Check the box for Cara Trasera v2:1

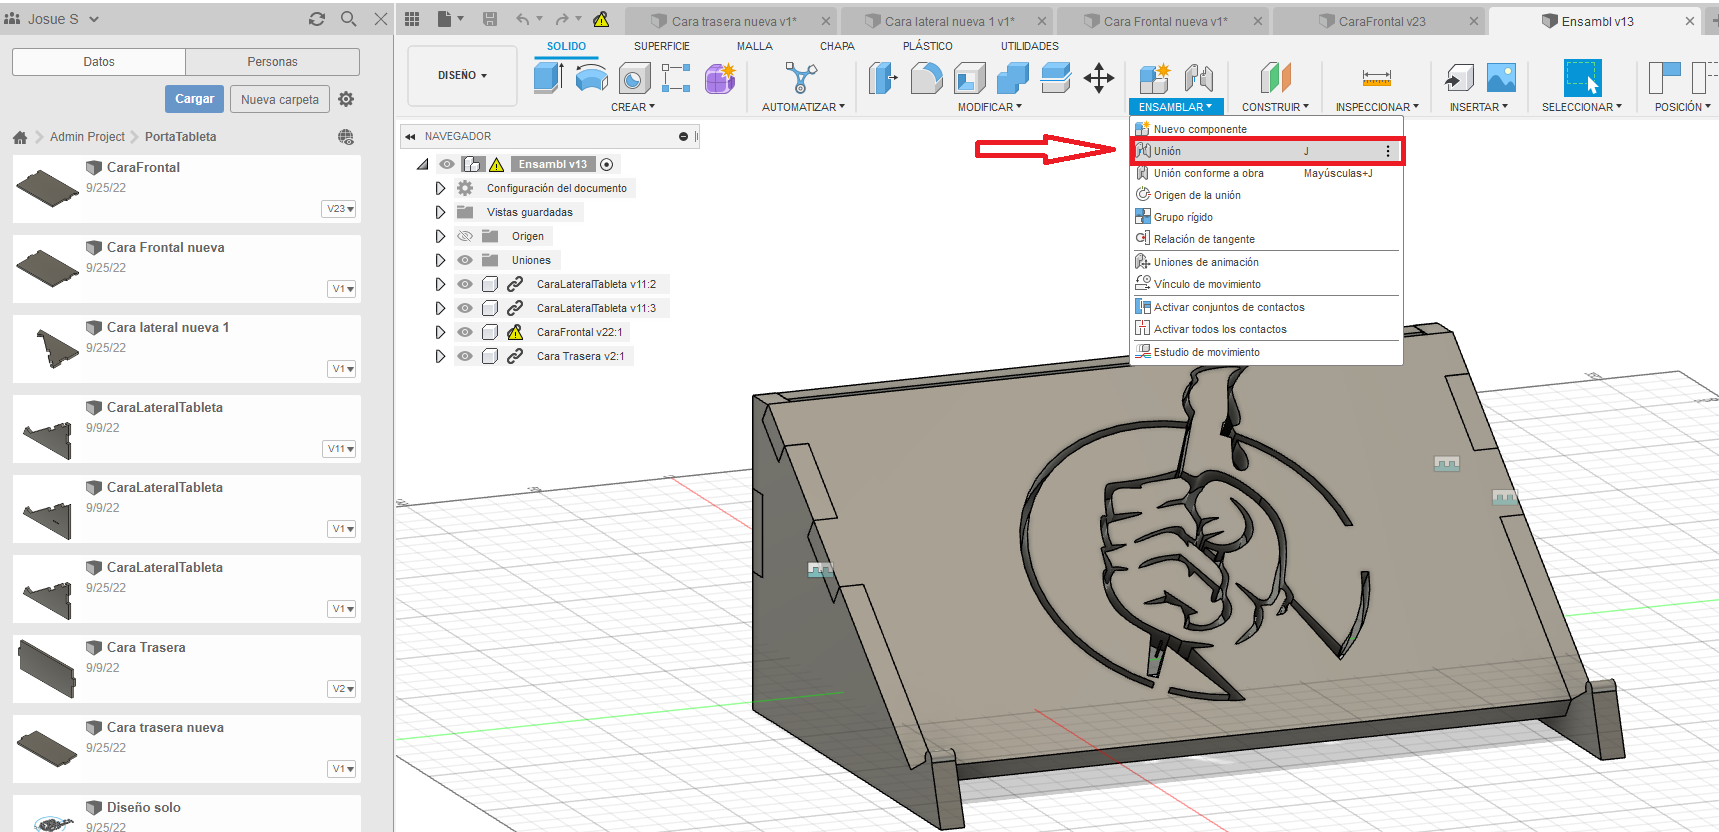click(490, 356)
